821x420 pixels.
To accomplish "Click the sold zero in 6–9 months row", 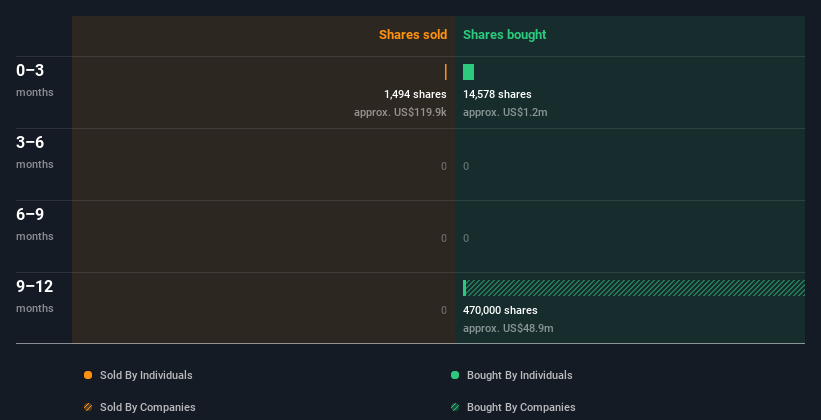I will [444, 238].
